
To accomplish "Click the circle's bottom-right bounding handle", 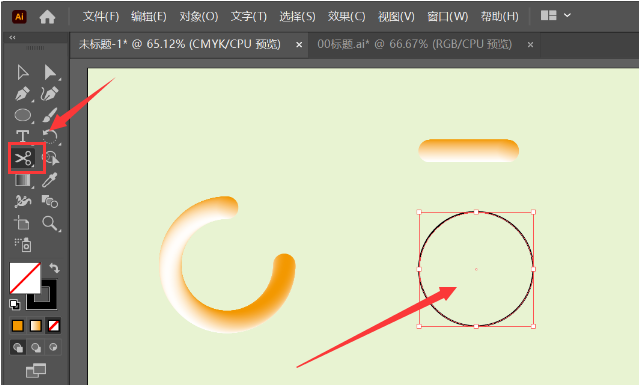I will [533, 326].
